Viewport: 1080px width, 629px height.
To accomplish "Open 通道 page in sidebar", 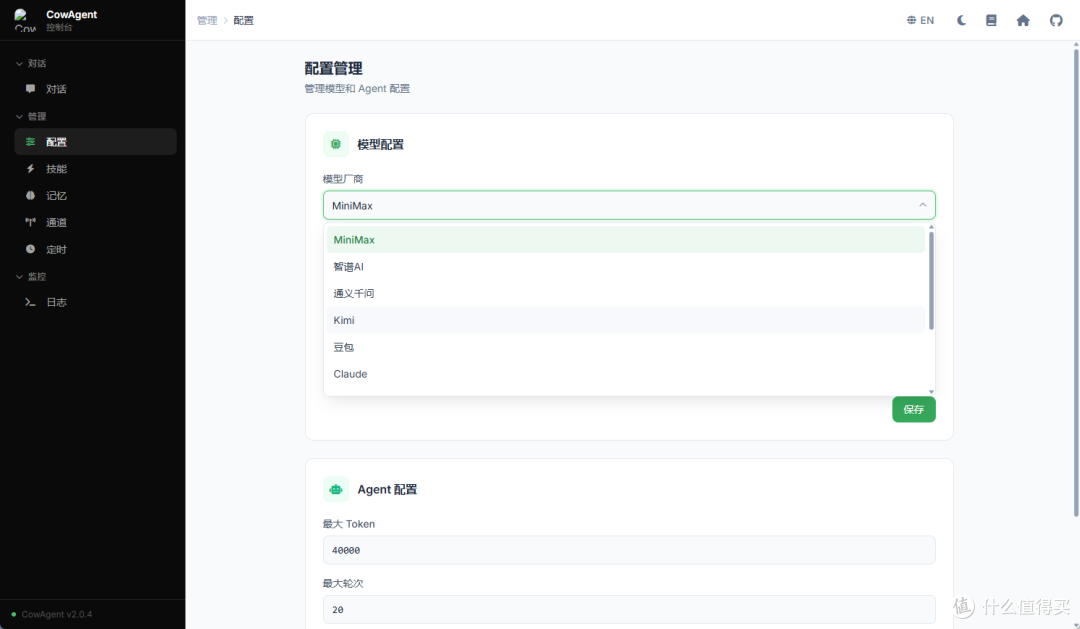I will point(95,223).
